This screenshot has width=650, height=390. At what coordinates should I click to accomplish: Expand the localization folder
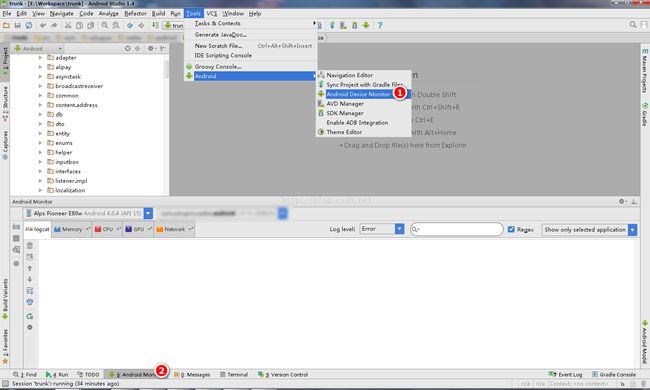coord(40,190)
